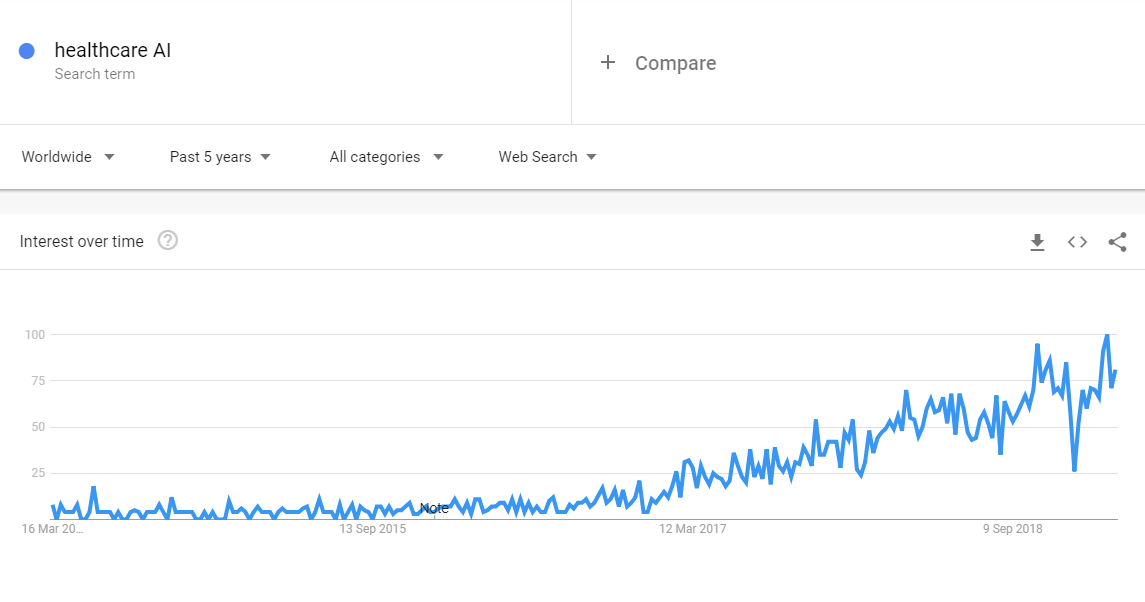Click the plus icon beside Compare
Screen dimensions: 1145x602
tap(608, 63)
